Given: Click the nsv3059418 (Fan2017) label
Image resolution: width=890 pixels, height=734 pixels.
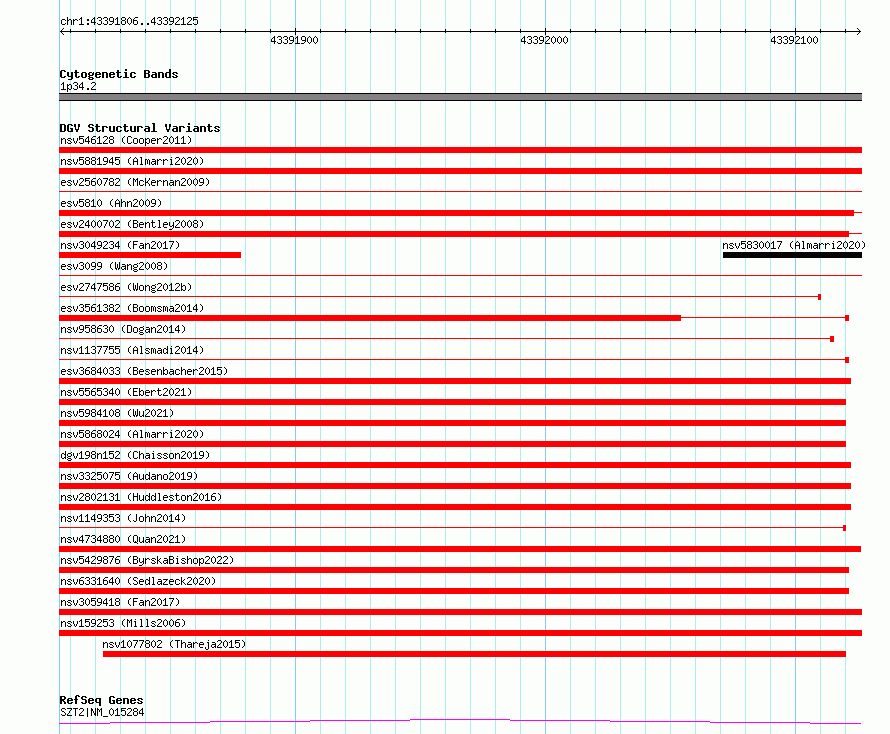Looking at the screenshot, I should tap(120, 602).
